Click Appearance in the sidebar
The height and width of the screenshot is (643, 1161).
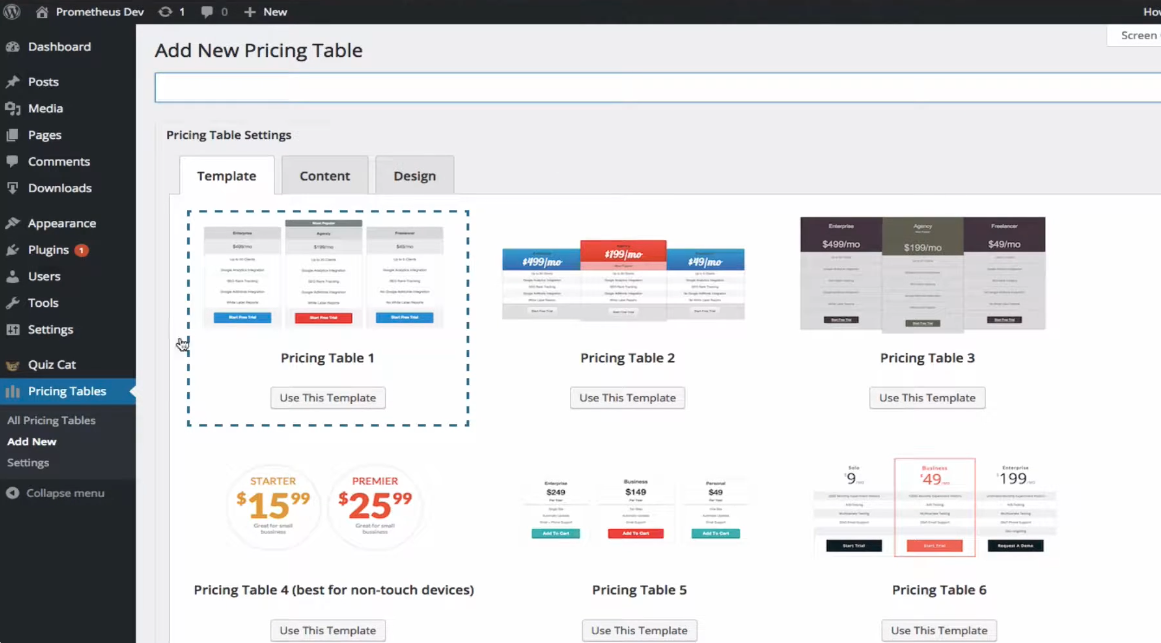coord(61,224)
